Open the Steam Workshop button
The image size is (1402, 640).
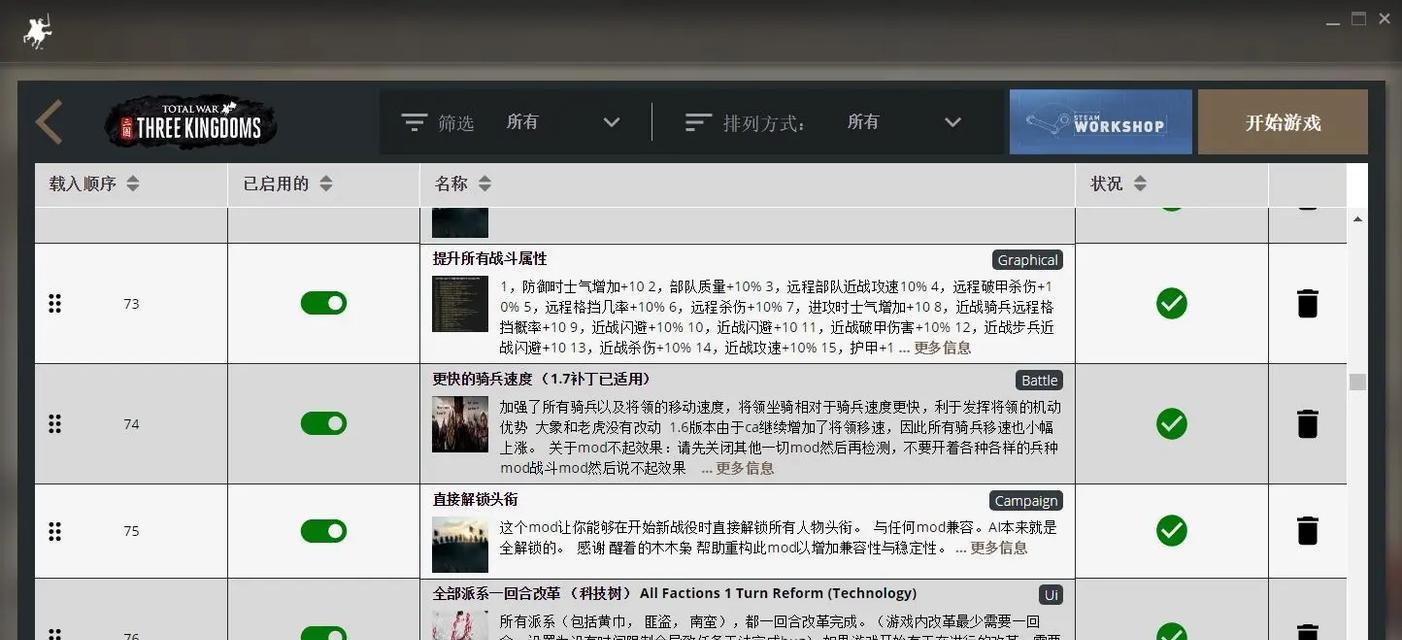[1100, 122]
